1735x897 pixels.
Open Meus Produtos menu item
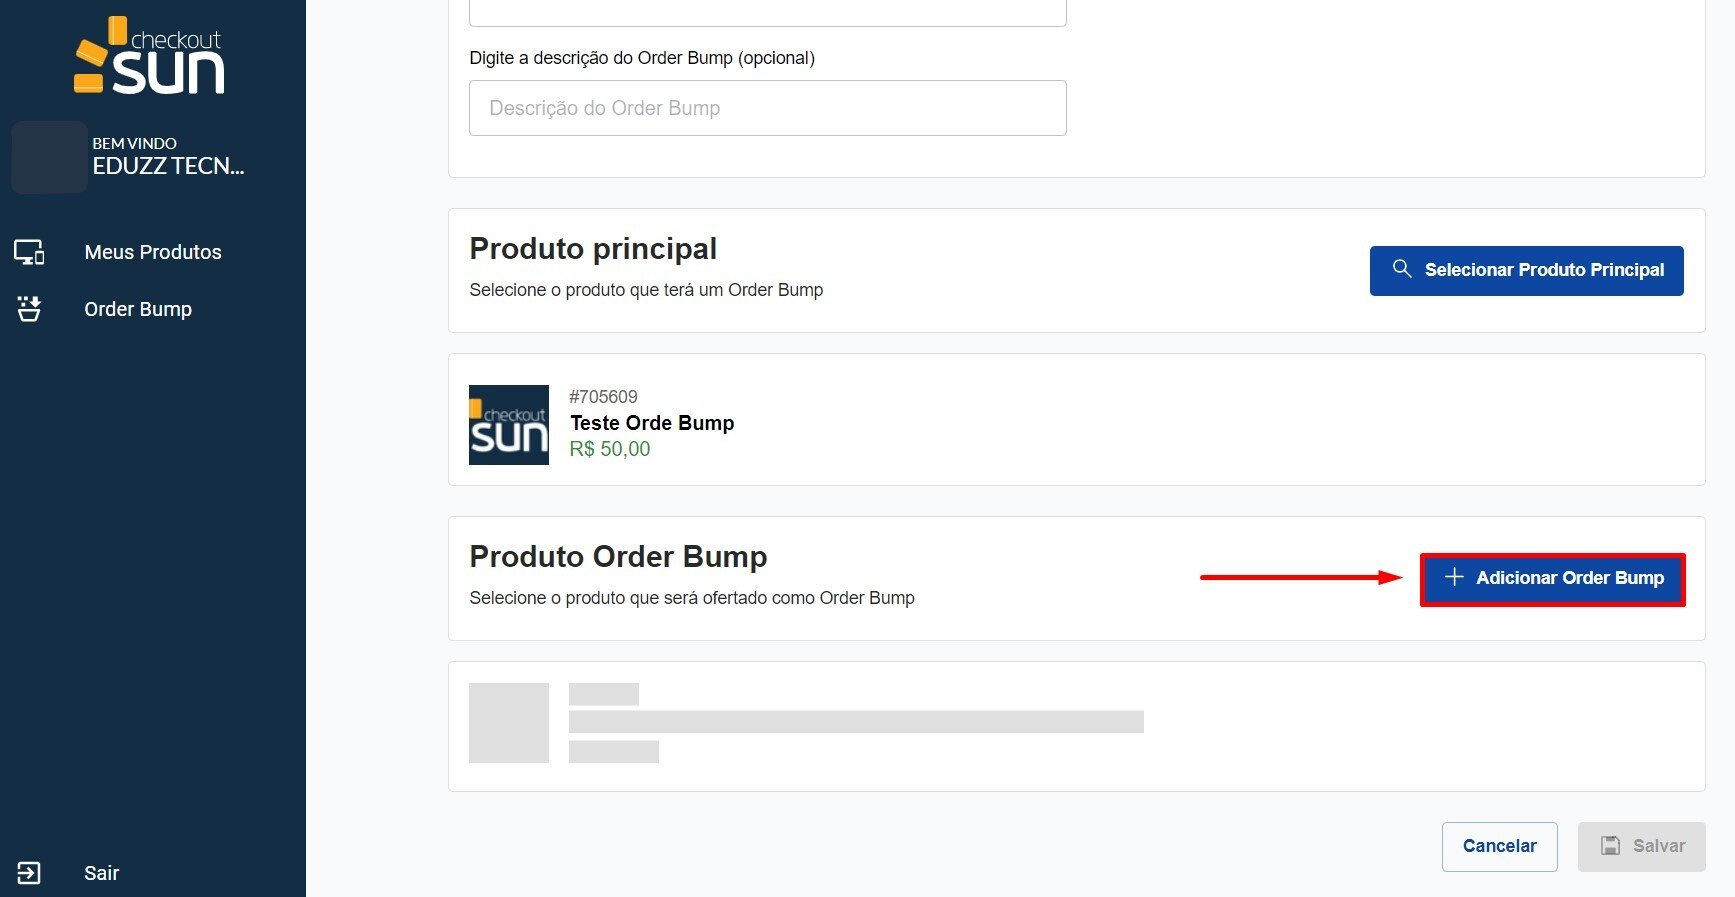click(x=153, y=252)
